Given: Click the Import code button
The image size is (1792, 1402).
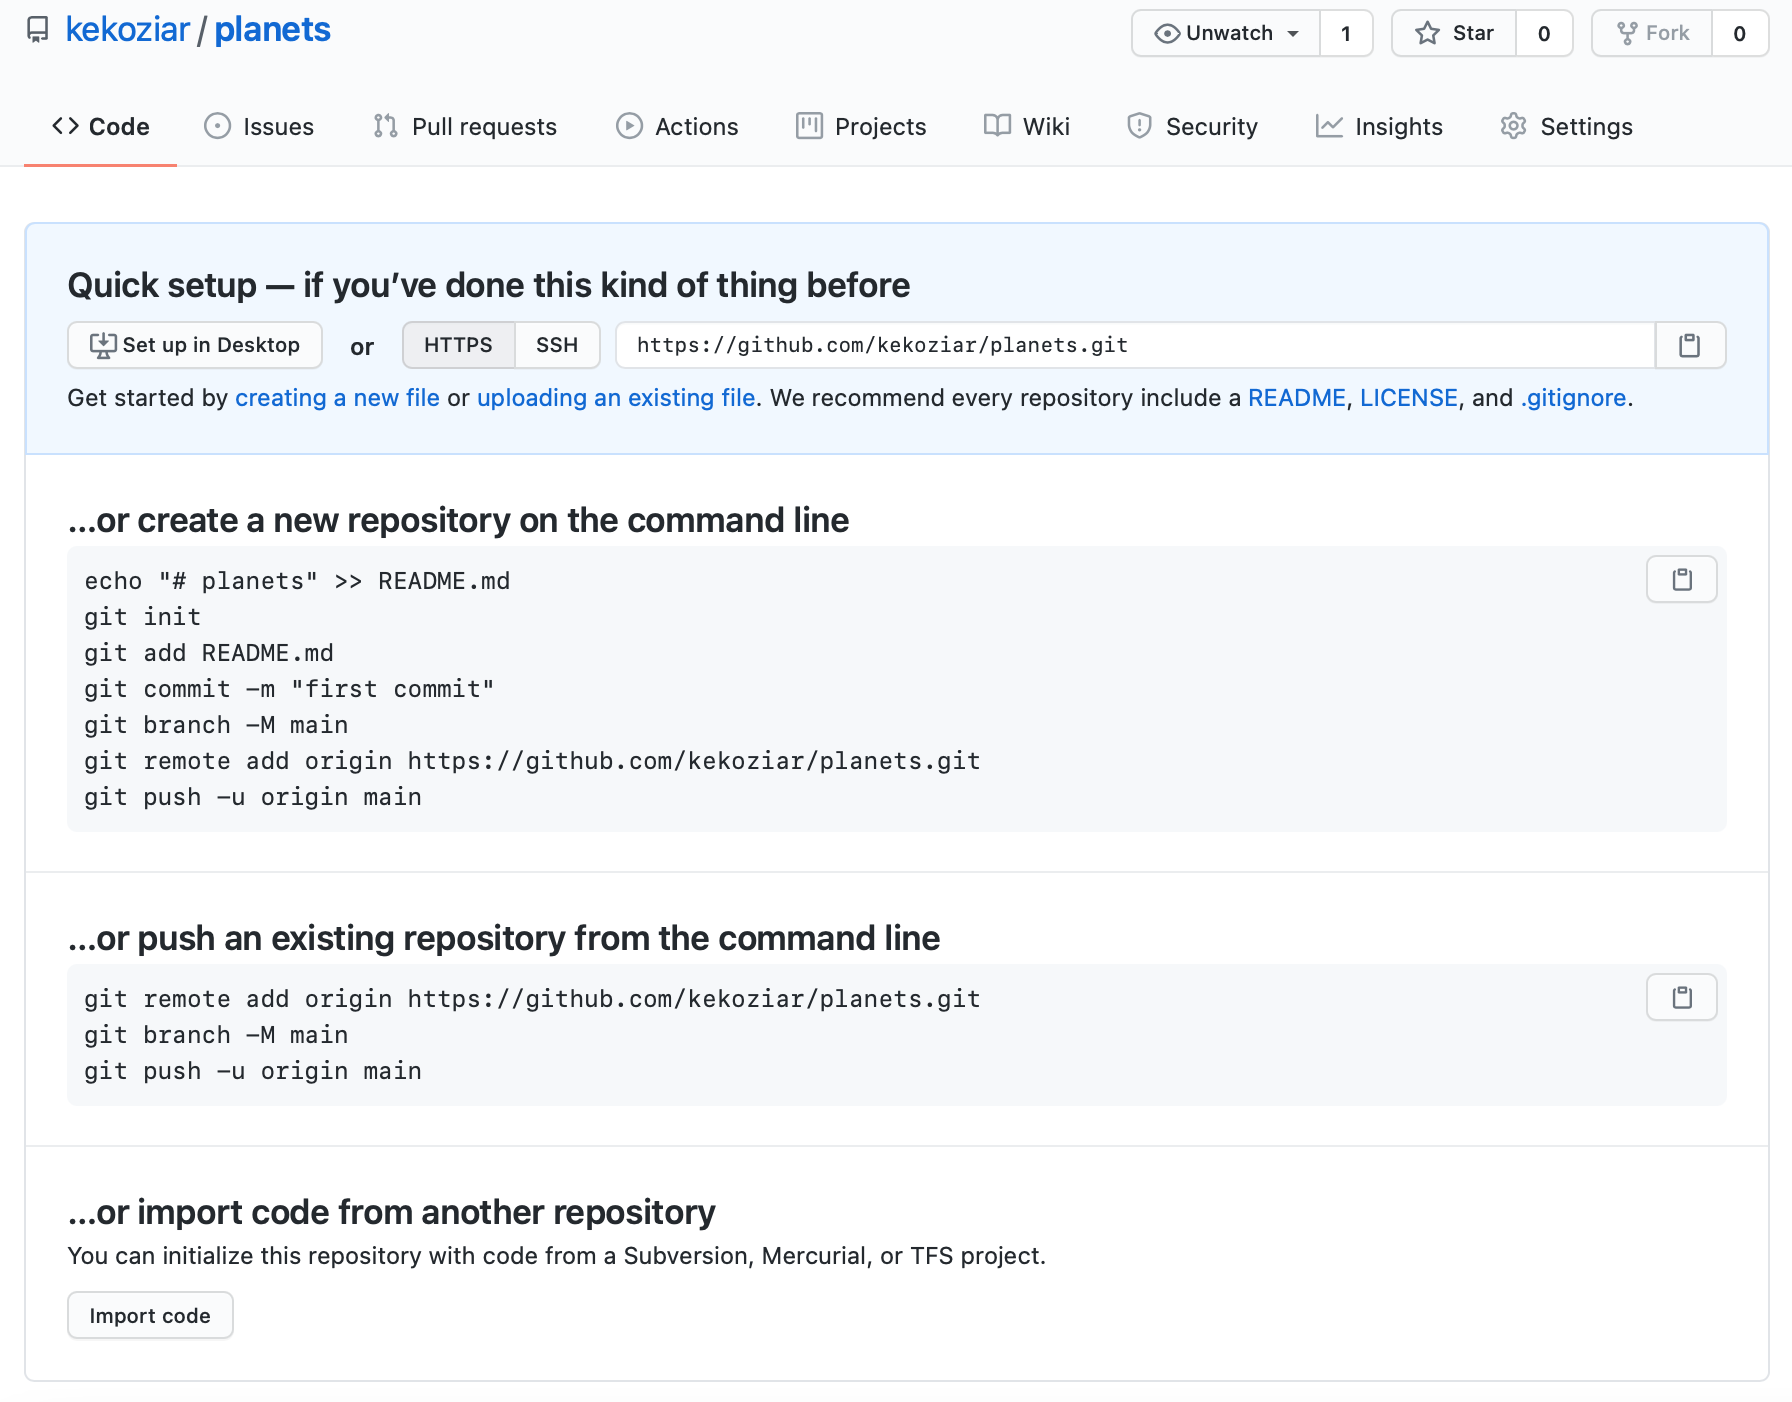Looking at the screenshot, I should tap(149, 1315).
